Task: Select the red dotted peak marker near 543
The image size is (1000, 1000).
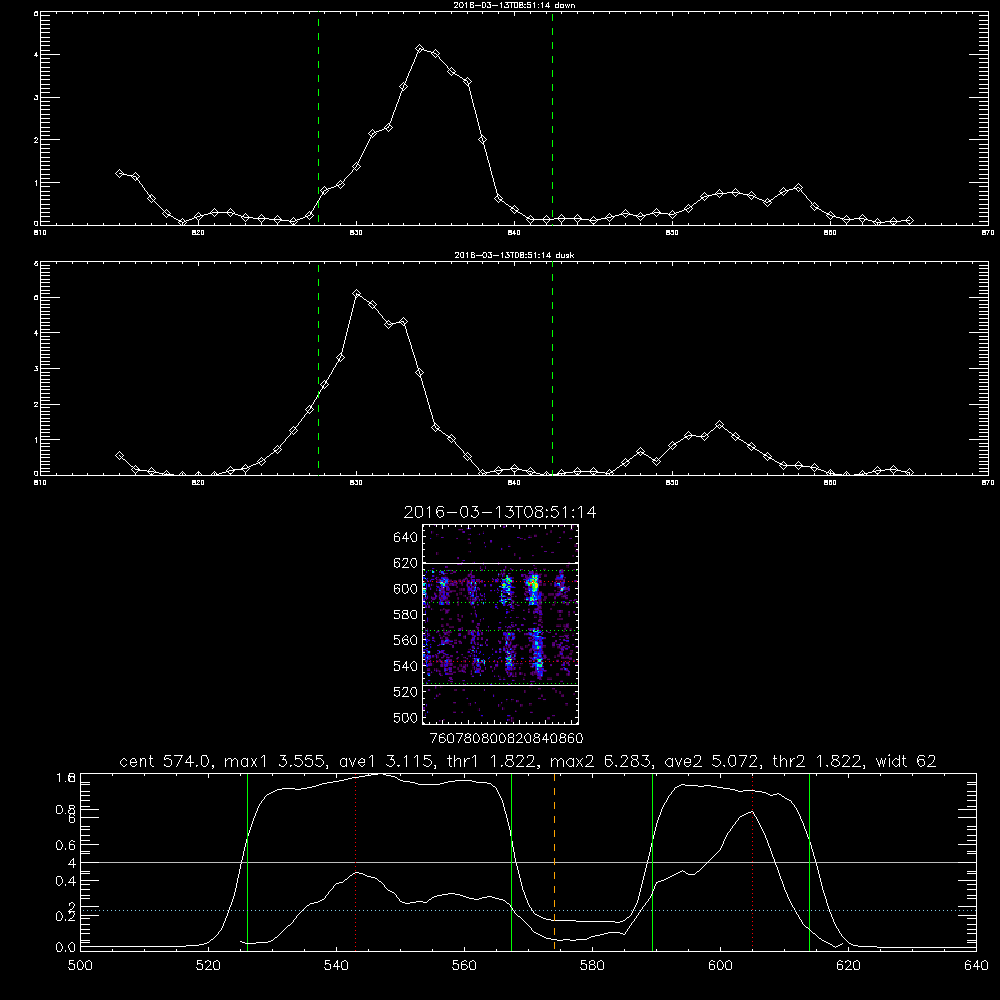Action: pos(355,861)
